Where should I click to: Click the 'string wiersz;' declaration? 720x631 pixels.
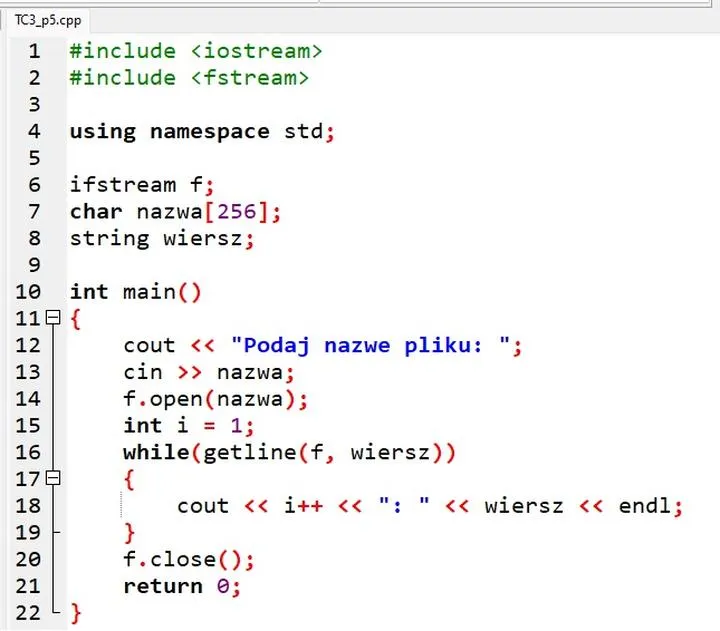(162, 239)
